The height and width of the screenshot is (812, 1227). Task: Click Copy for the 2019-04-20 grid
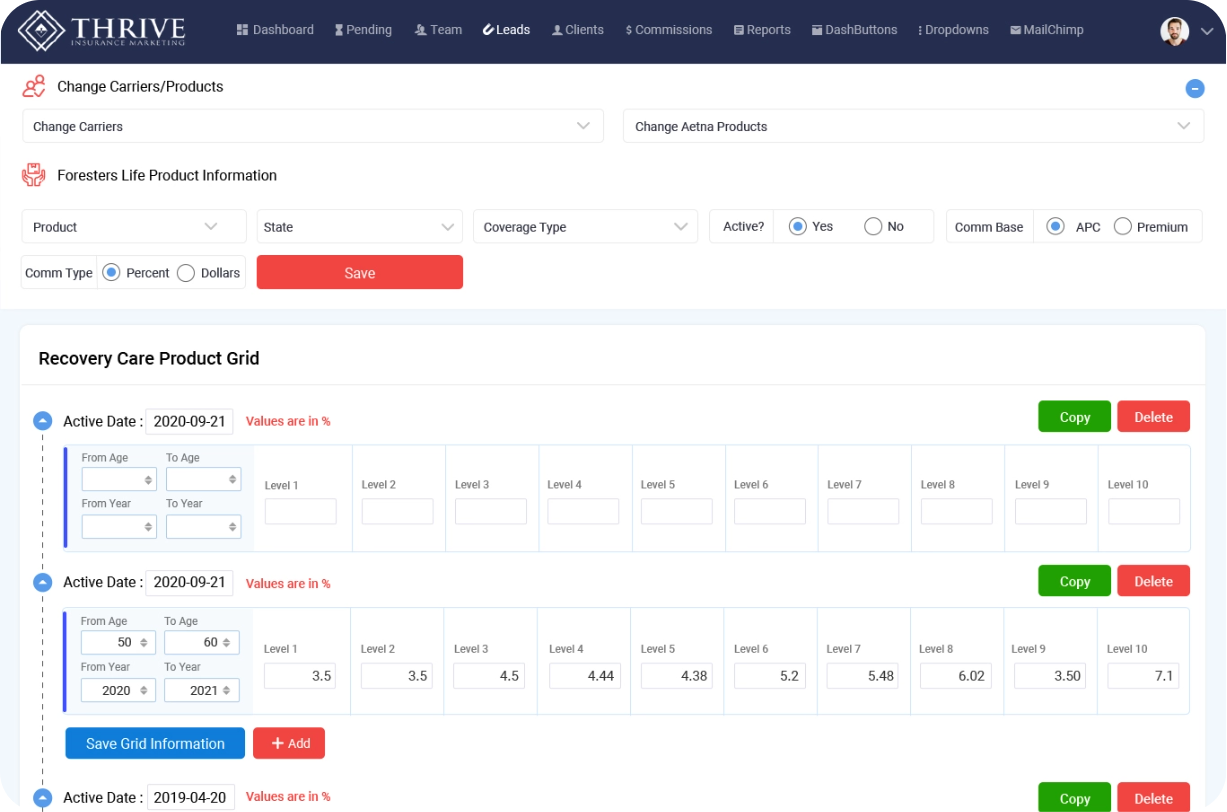(x=1075, y=798)
